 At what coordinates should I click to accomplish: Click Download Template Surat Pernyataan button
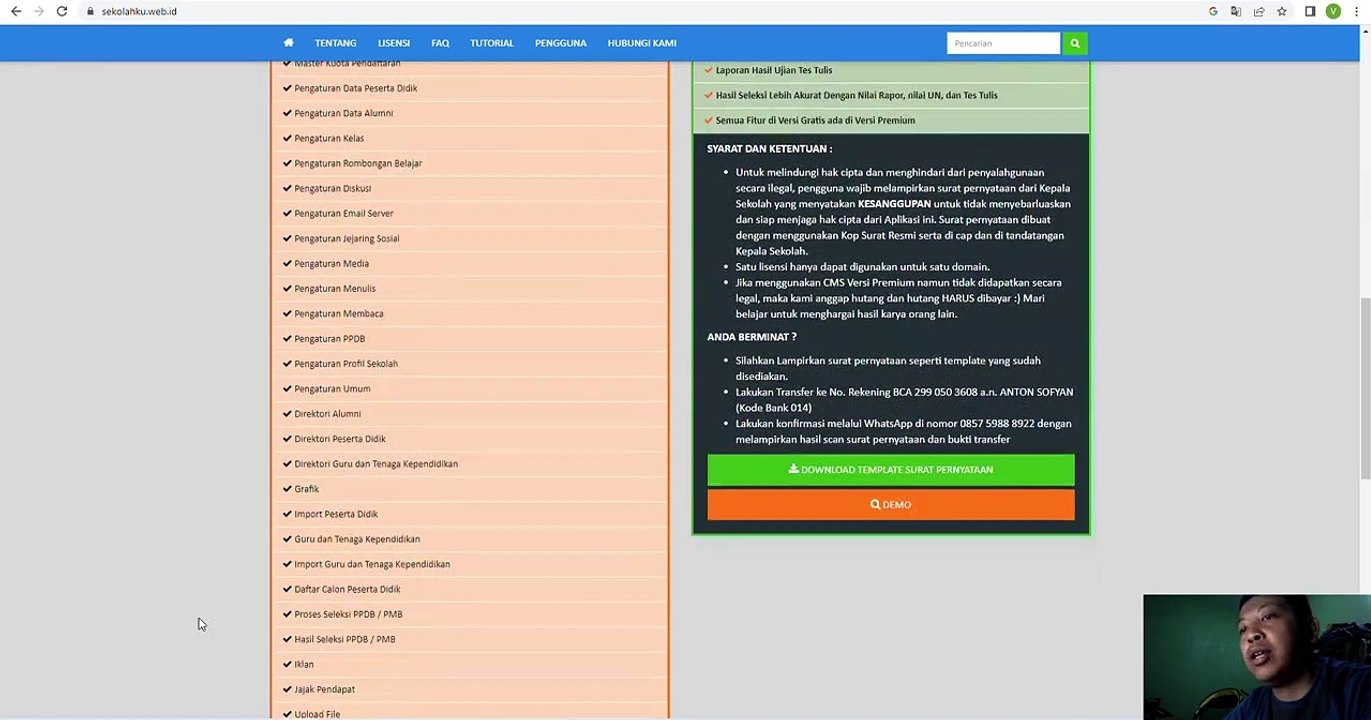tap(891, 469)
